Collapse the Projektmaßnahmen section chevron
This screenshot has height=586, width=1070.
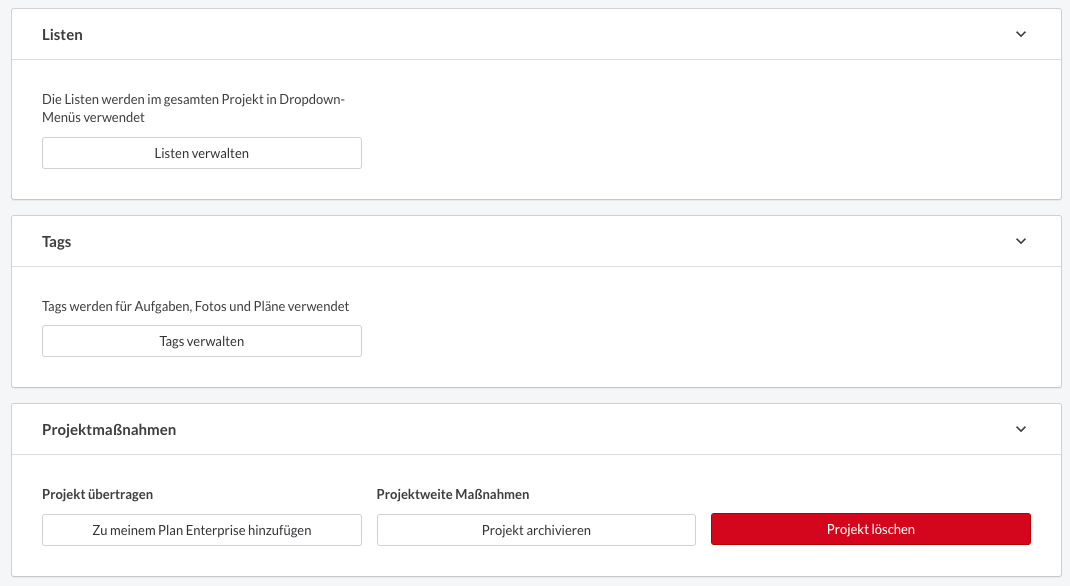[x=1021, y=429]
